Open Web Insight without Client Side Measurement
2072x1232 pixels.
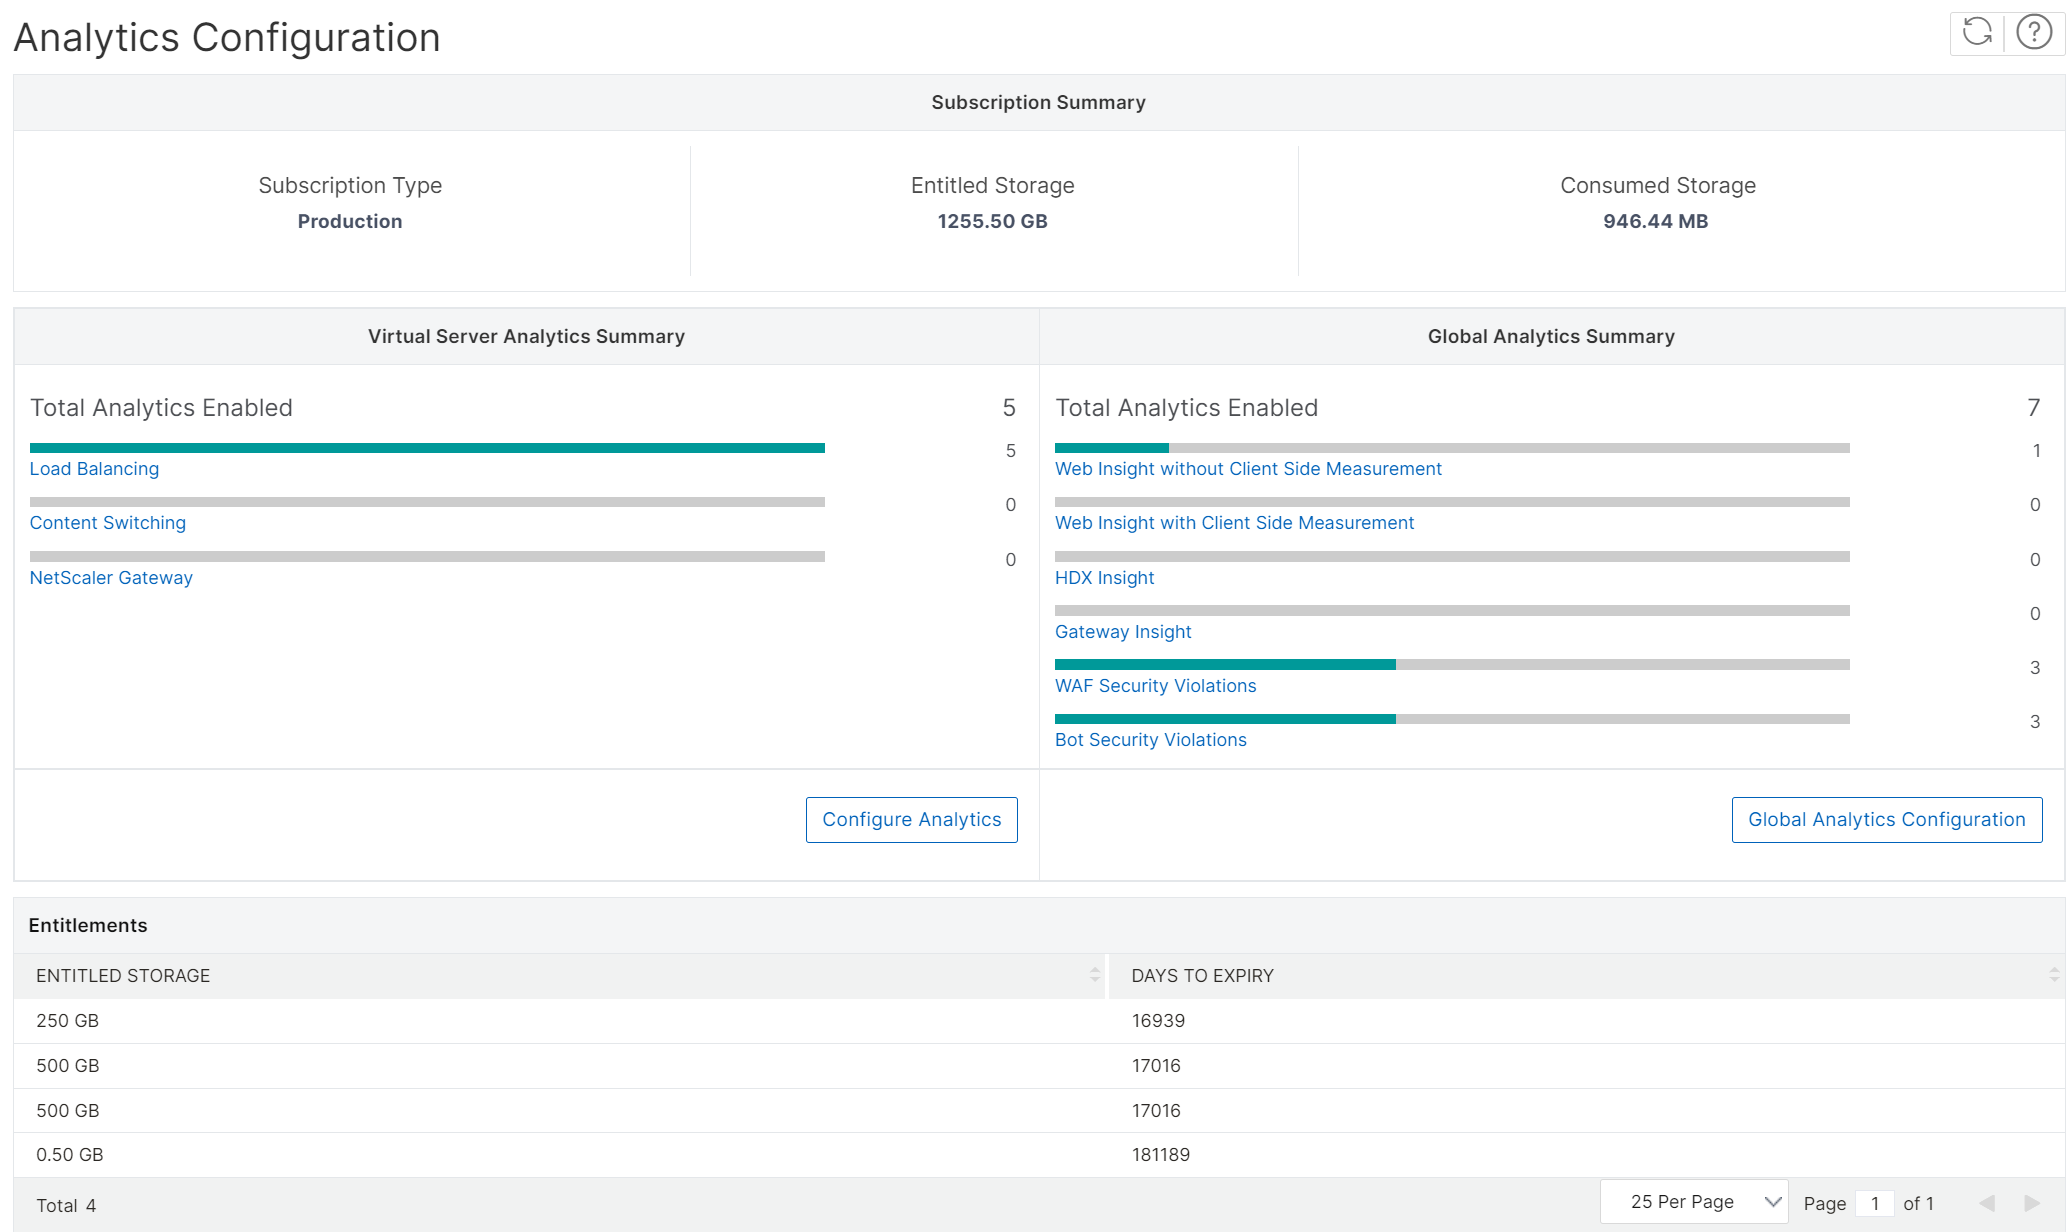(x=1248, y=469)
